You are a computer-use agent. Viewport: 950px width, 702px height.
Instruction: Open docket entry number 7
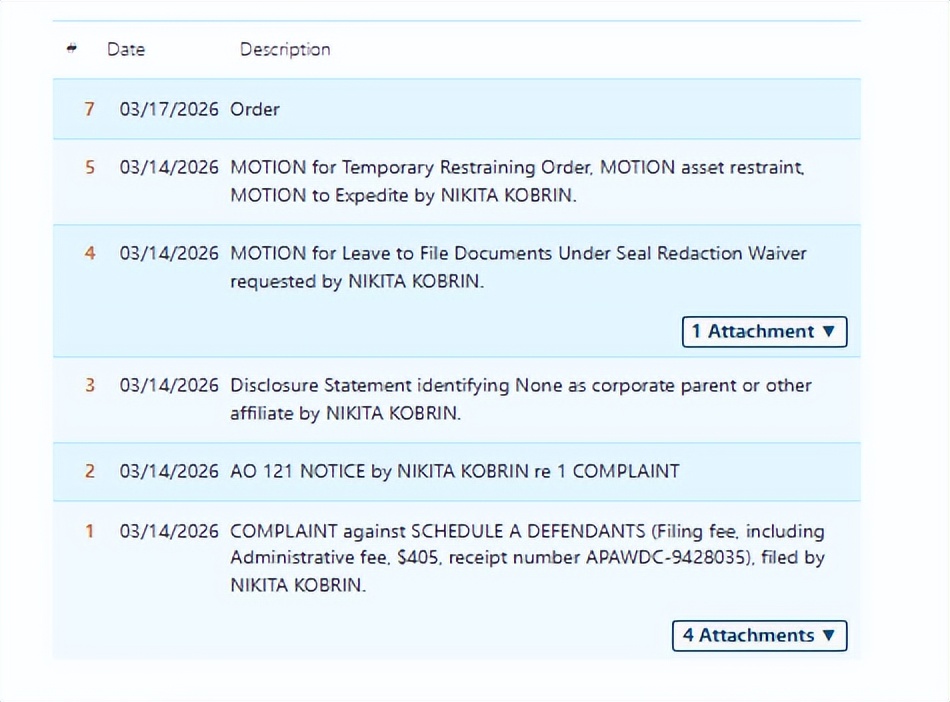[89, 109]
